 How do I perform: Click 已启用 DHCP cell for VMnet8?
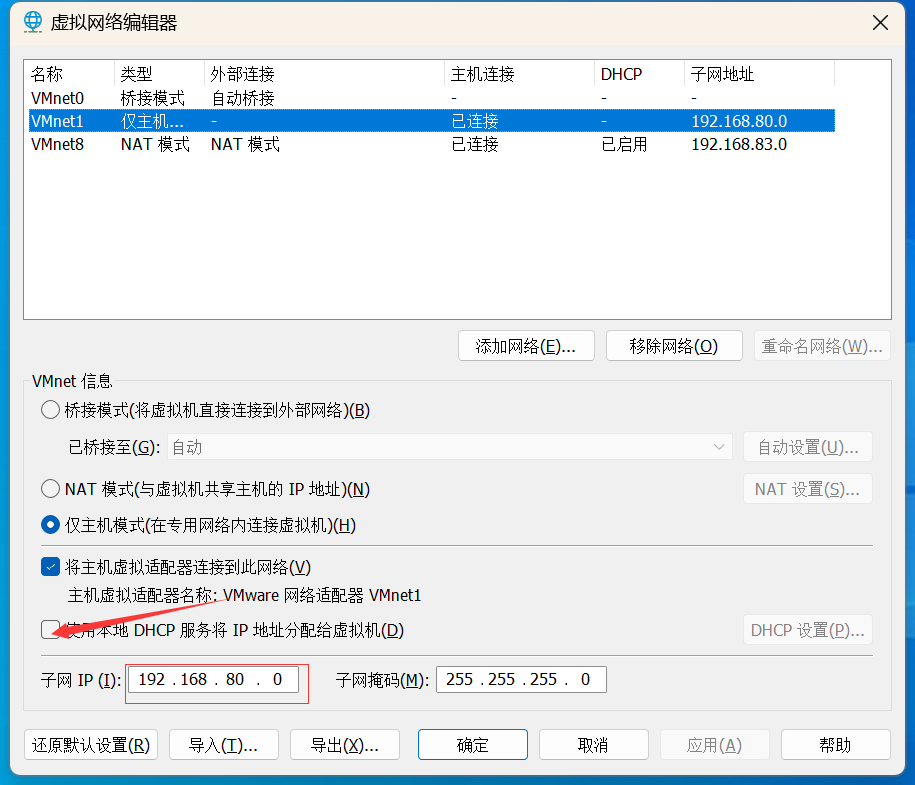[x=624, y=144]
